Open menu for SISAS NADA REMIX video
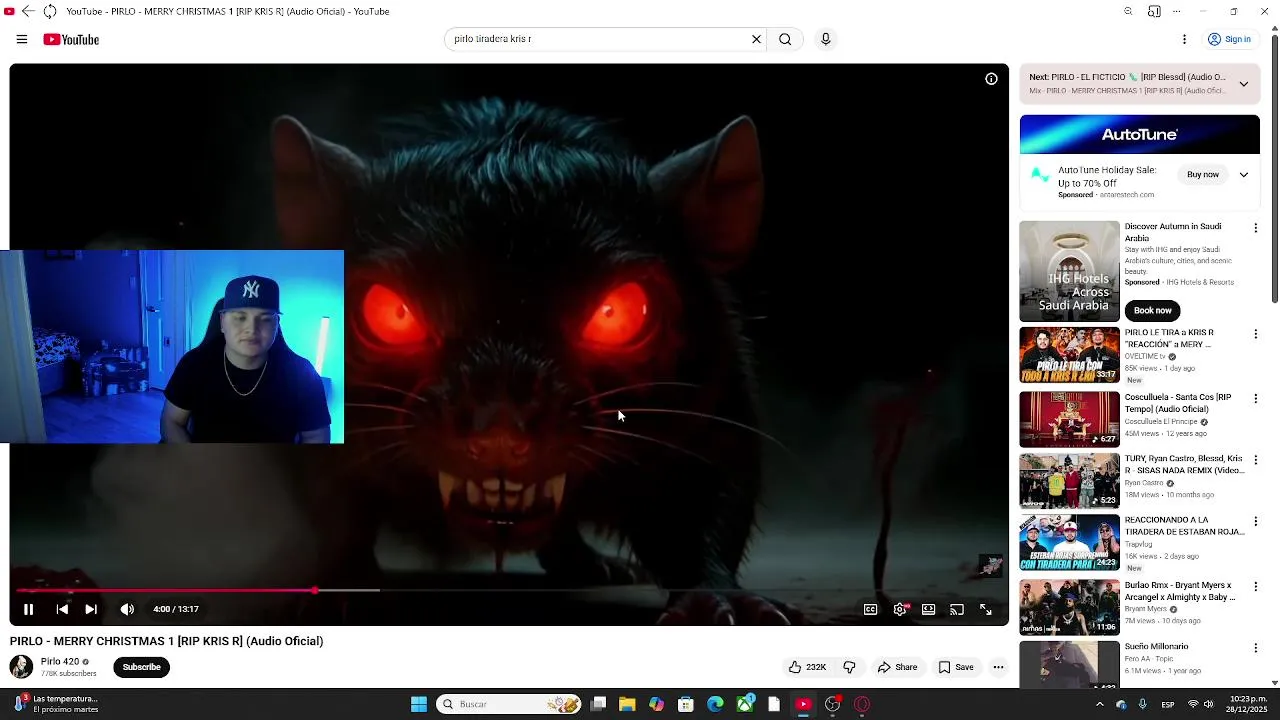This screenshot has width=1280, height=720. point(1256,460)
